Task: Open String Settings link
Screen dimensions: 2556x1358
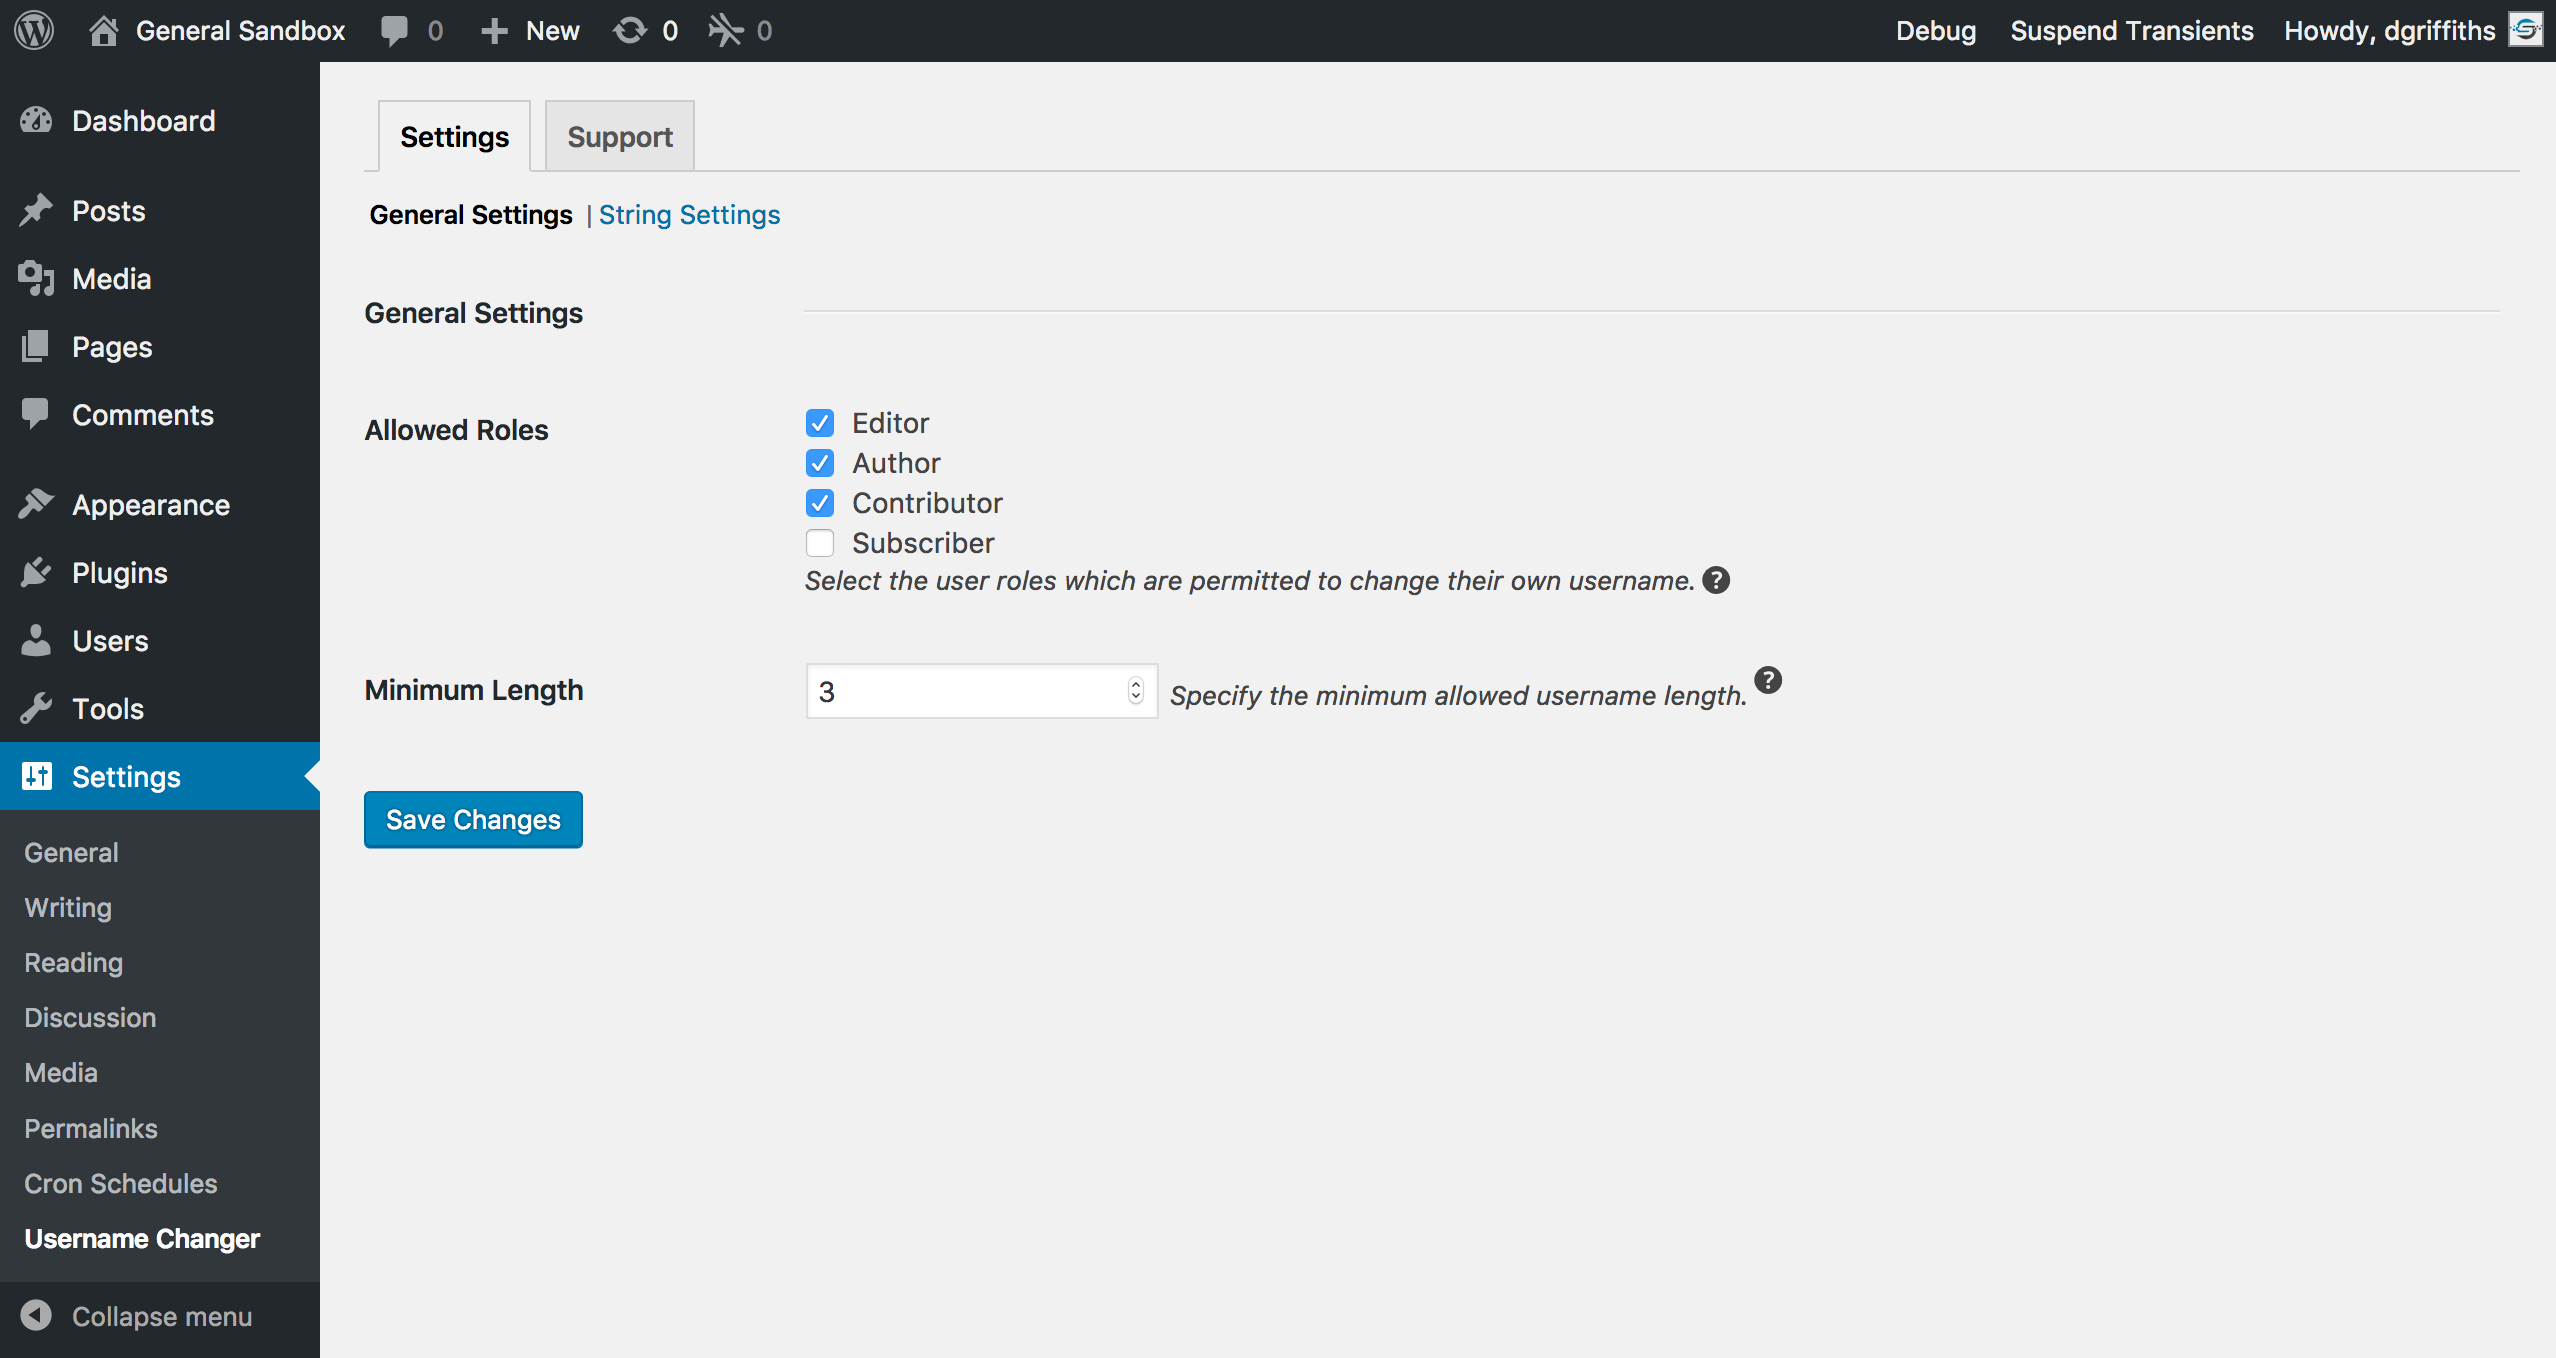Action: point(688,215)
